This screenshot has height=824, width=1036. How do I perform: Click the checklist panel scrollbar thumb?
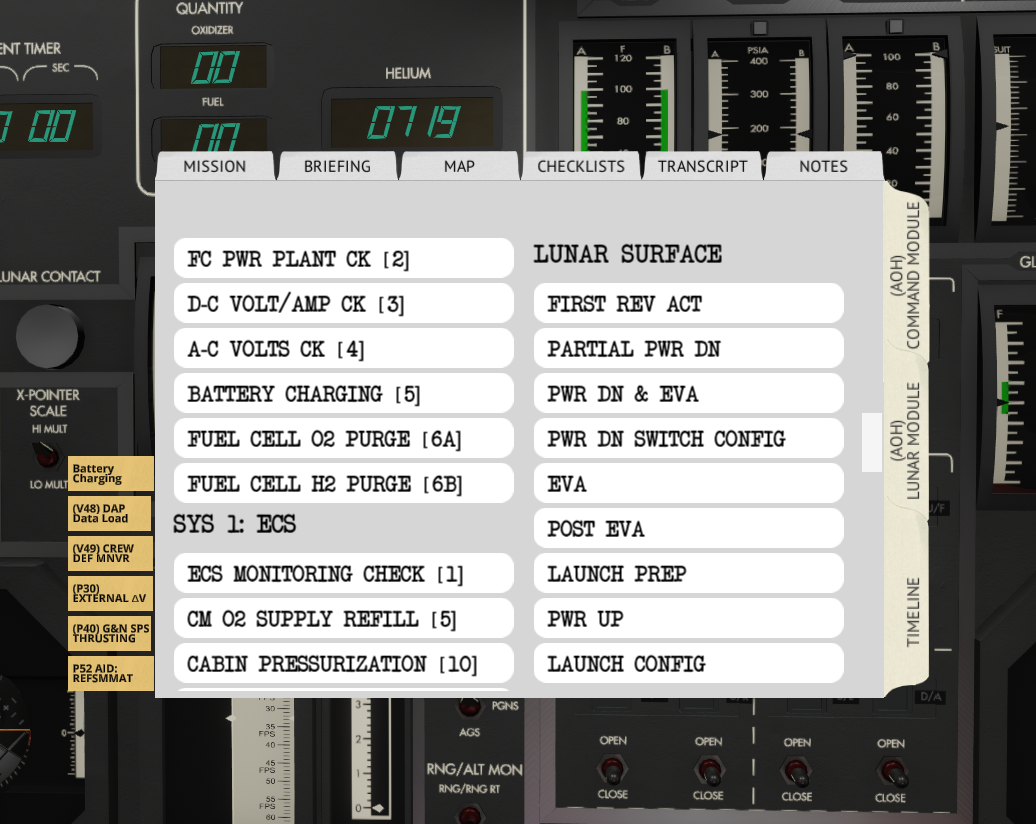tap(872, 442)
